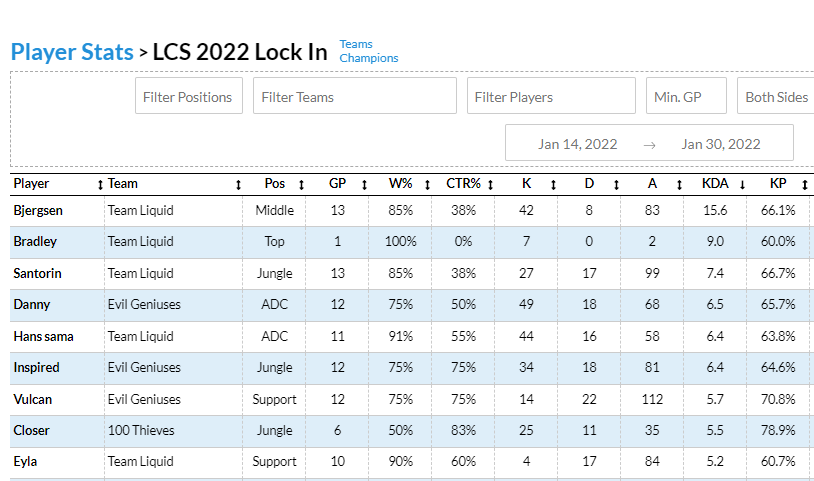Click the Team column sort arrow
The image size is (814, 481).
coord(238,184)
